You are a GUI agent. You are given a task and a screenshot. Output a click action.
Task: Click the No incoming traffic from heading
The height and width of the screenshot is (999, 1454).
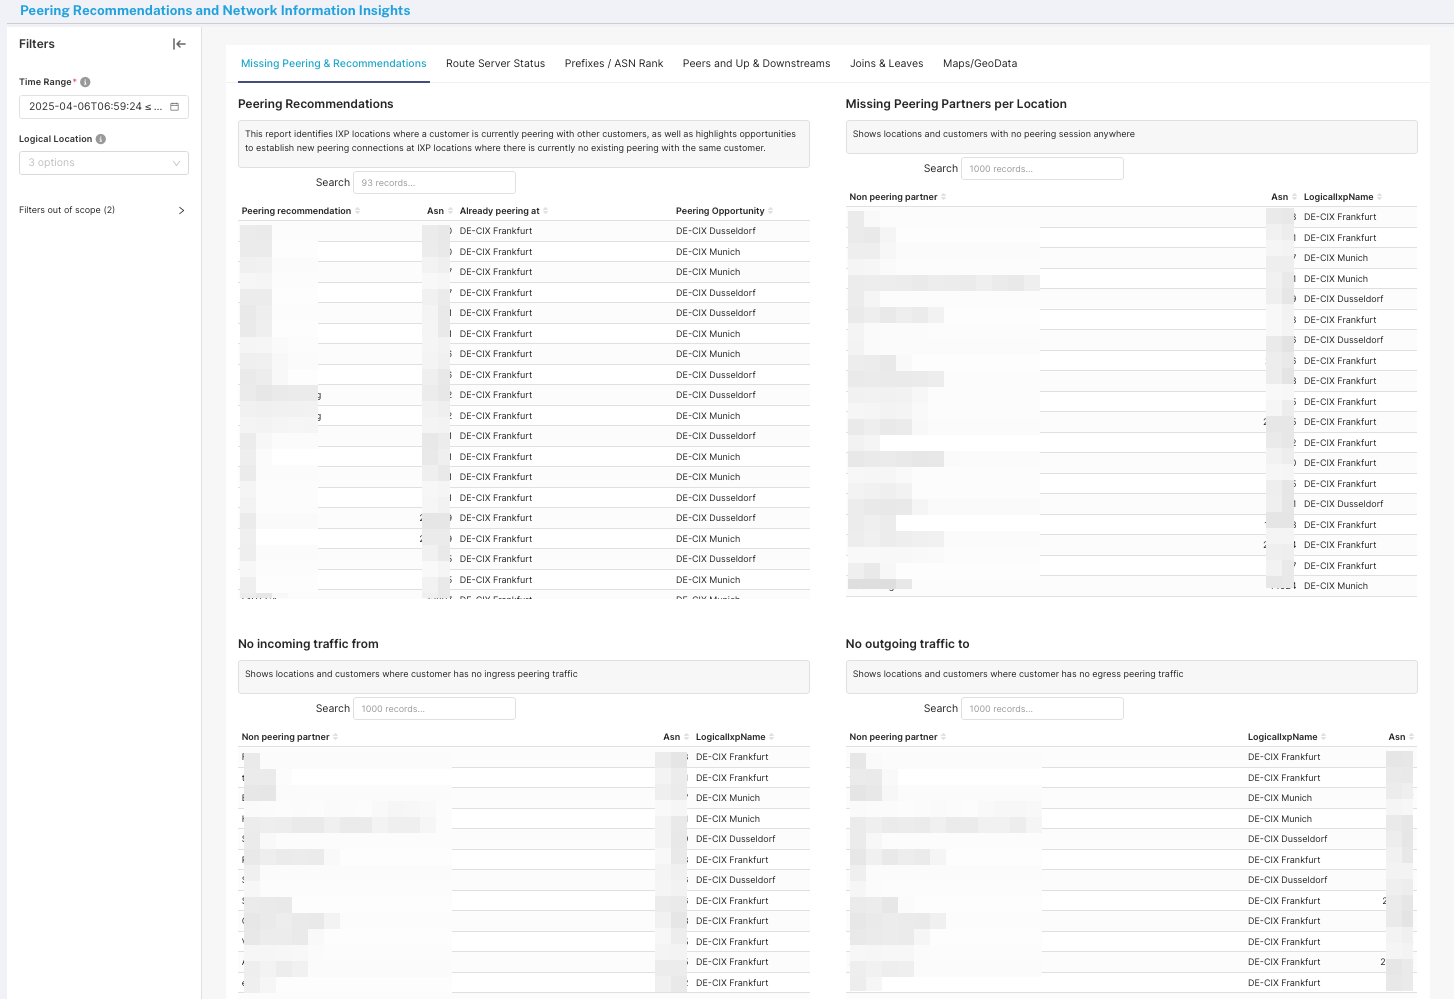pos(308,644)
